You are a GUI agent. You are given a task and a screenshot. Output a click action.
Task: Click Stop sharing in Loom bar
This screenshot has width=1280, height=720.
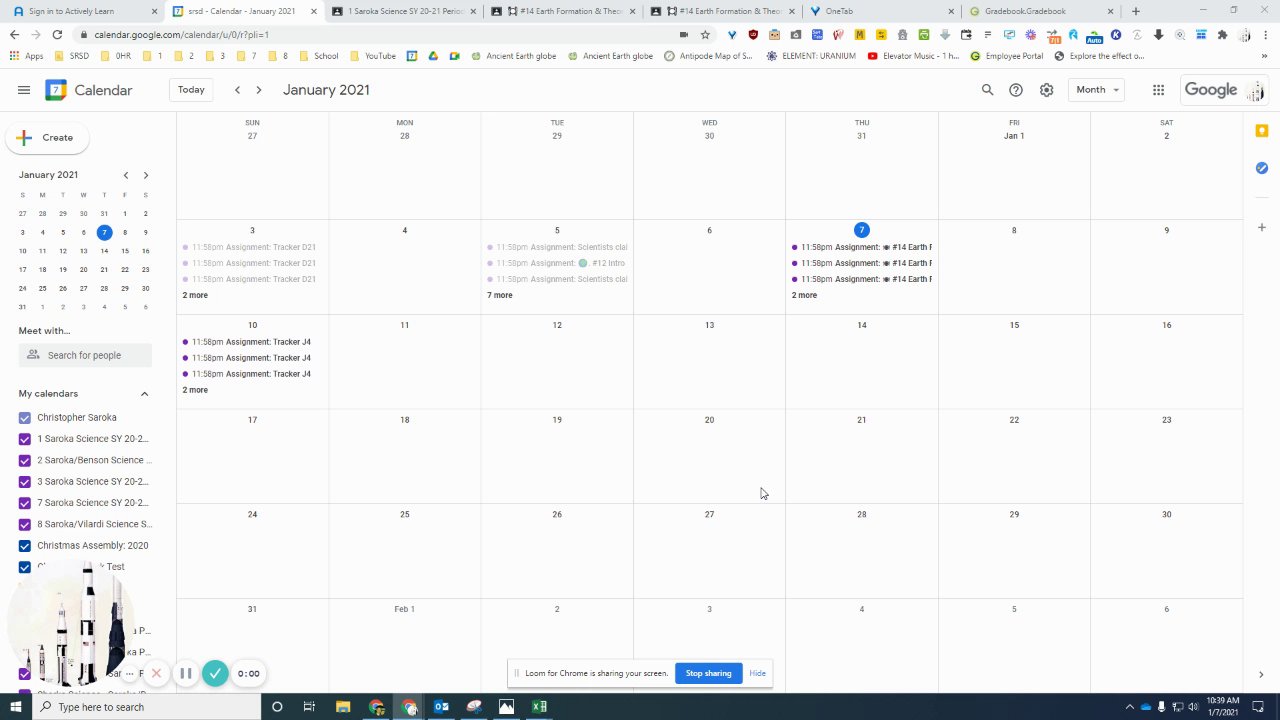pyautogui.click(x=708, y=673)
